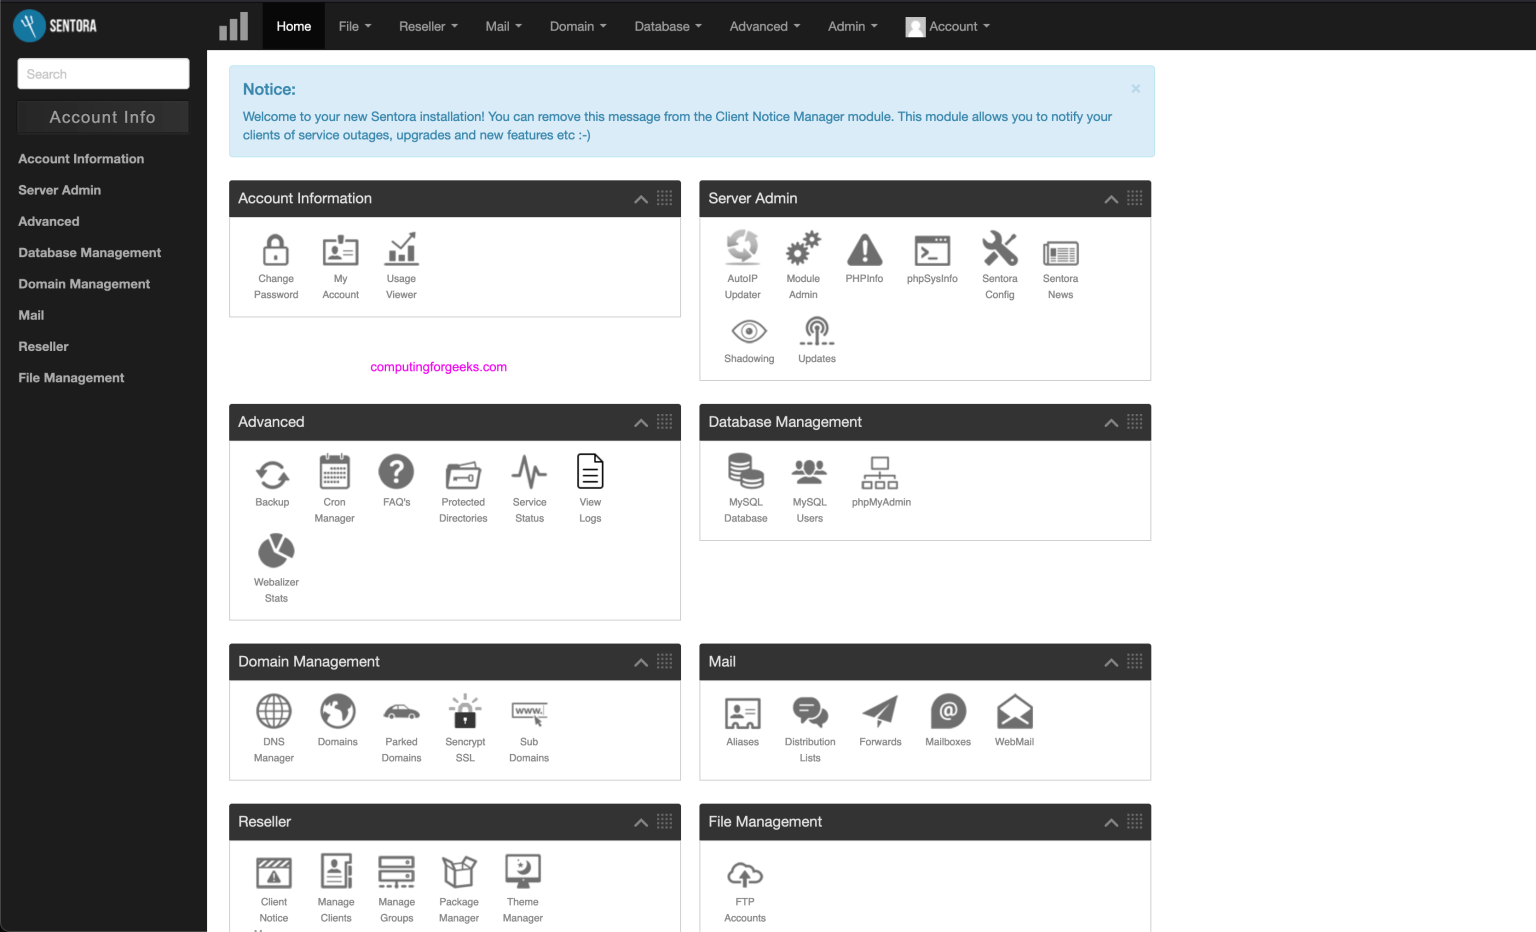The height and width of the screenshot is (932, 1536).
Task: Select the Change Password icon
Action: (276, 251)
